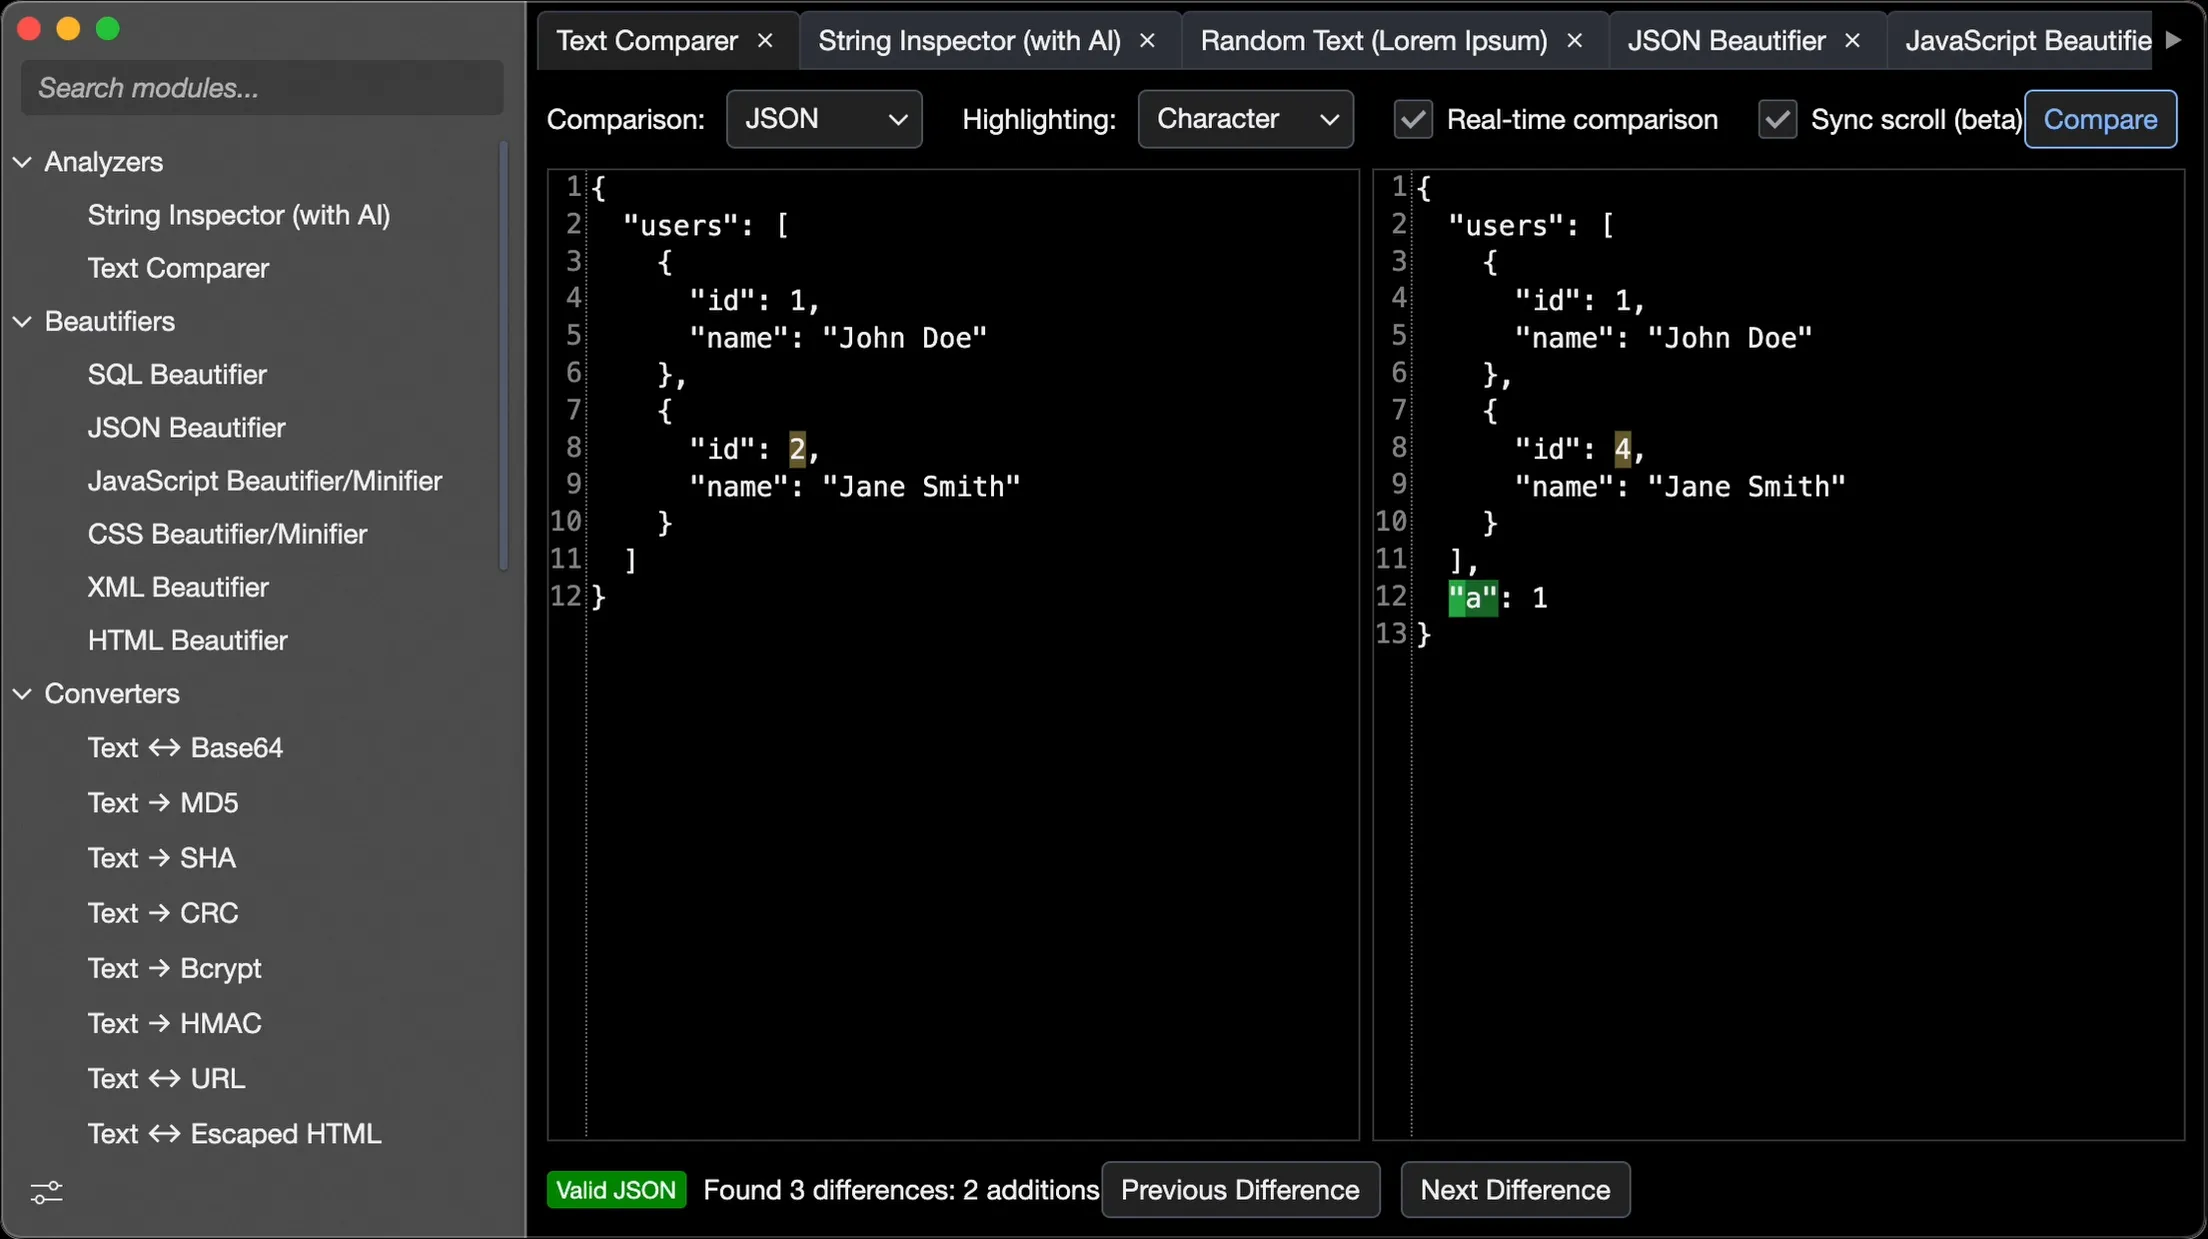Close the Text Comparer tab
This screenshot has width=2208, height=1239.
point(765,41)
